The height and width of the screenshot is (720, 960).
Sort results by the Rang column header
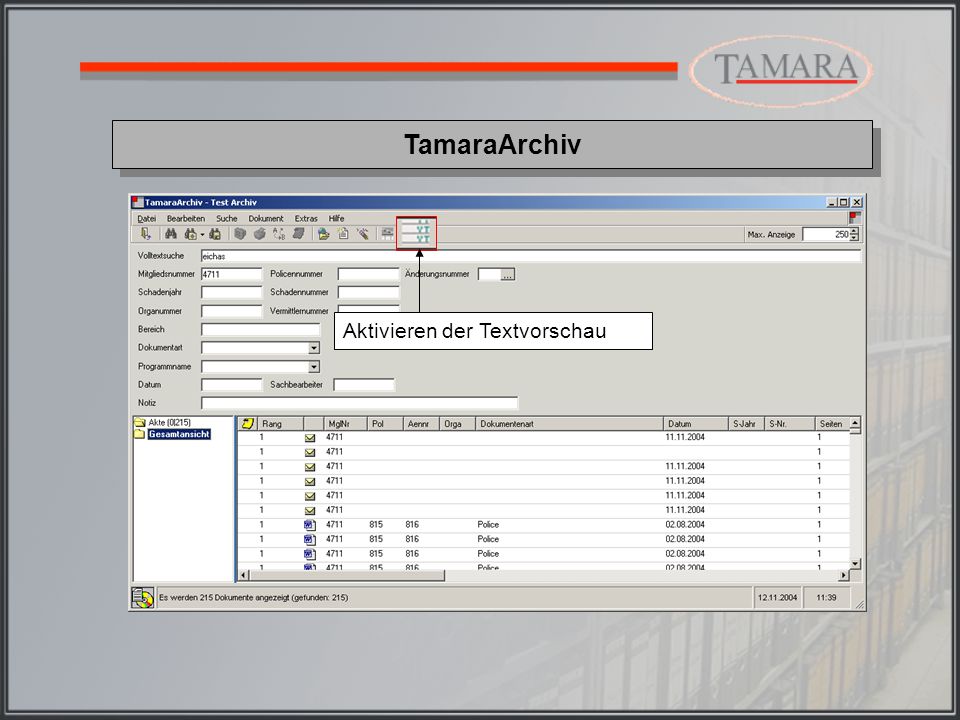[x=280, y=424]
